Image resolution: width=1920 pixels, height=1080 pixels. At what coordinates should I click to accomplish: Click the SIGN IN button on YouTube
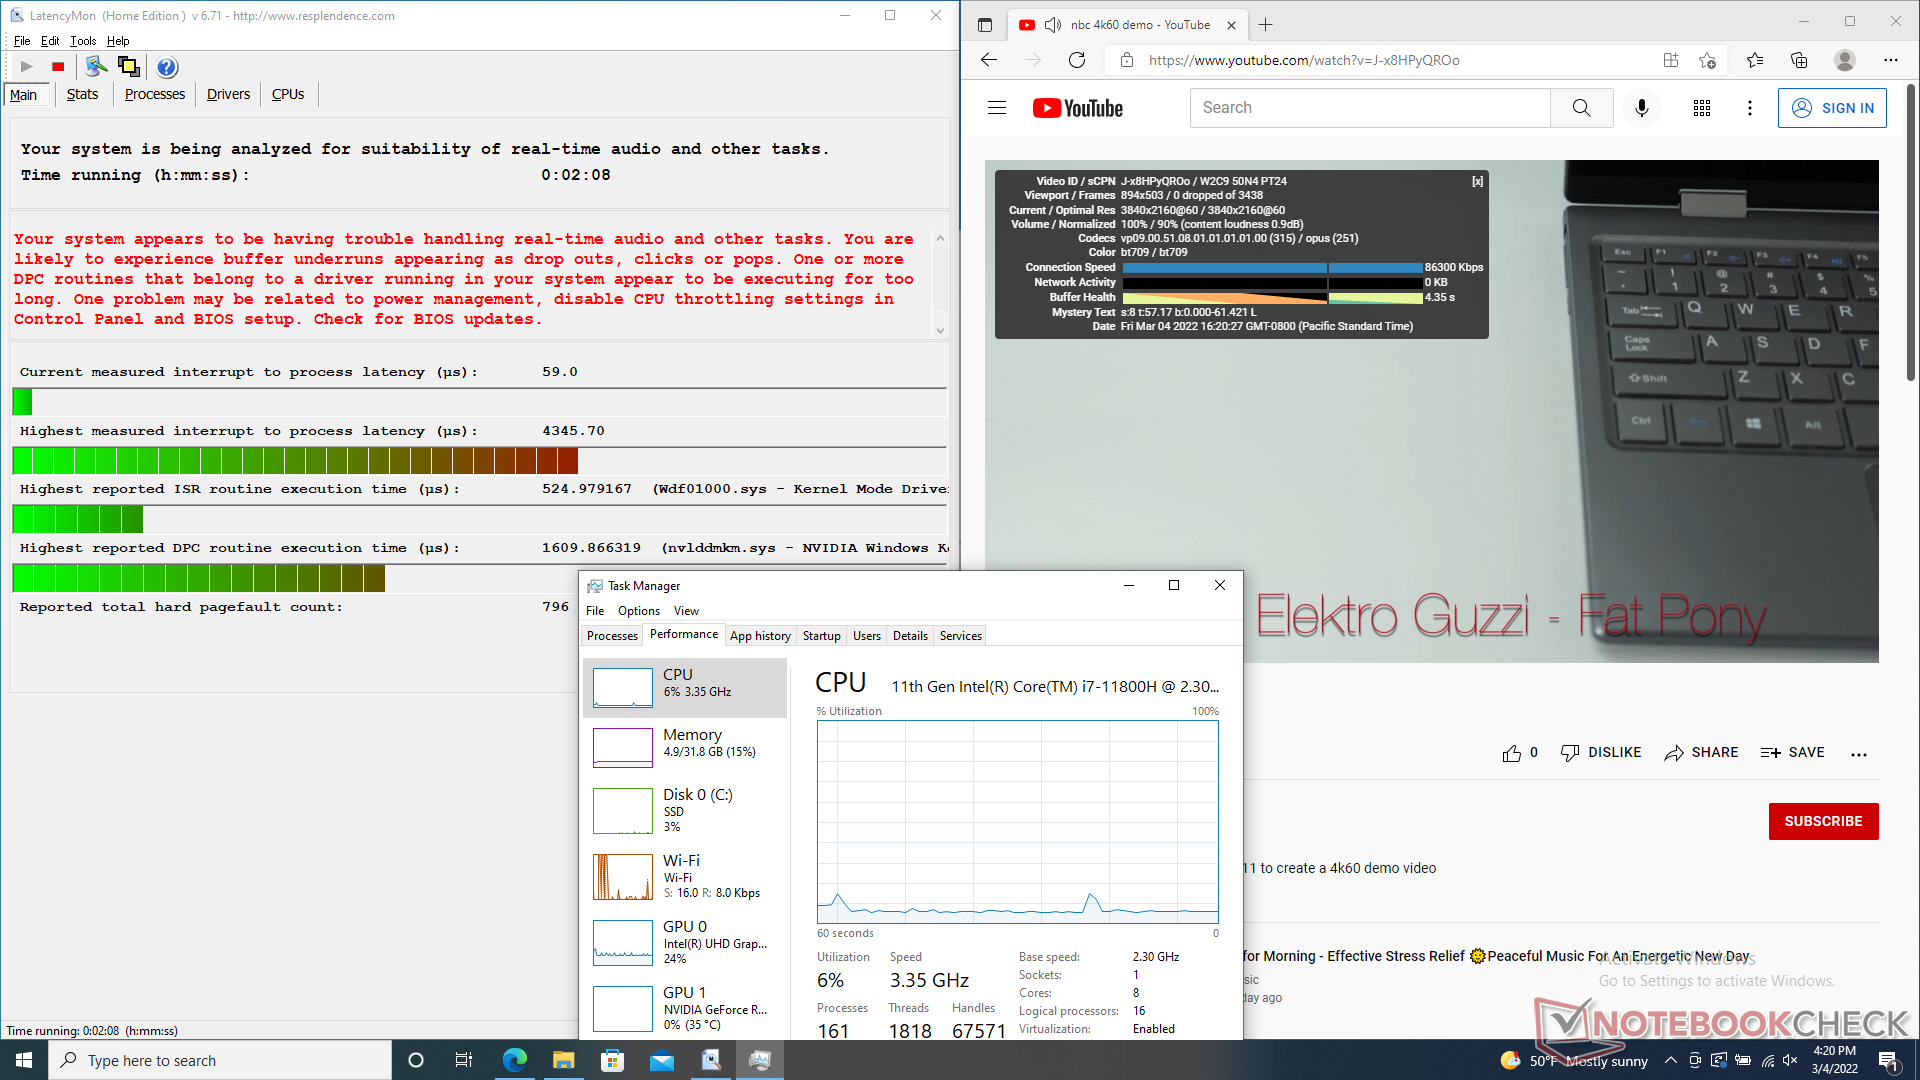(x=1832, y=108)
